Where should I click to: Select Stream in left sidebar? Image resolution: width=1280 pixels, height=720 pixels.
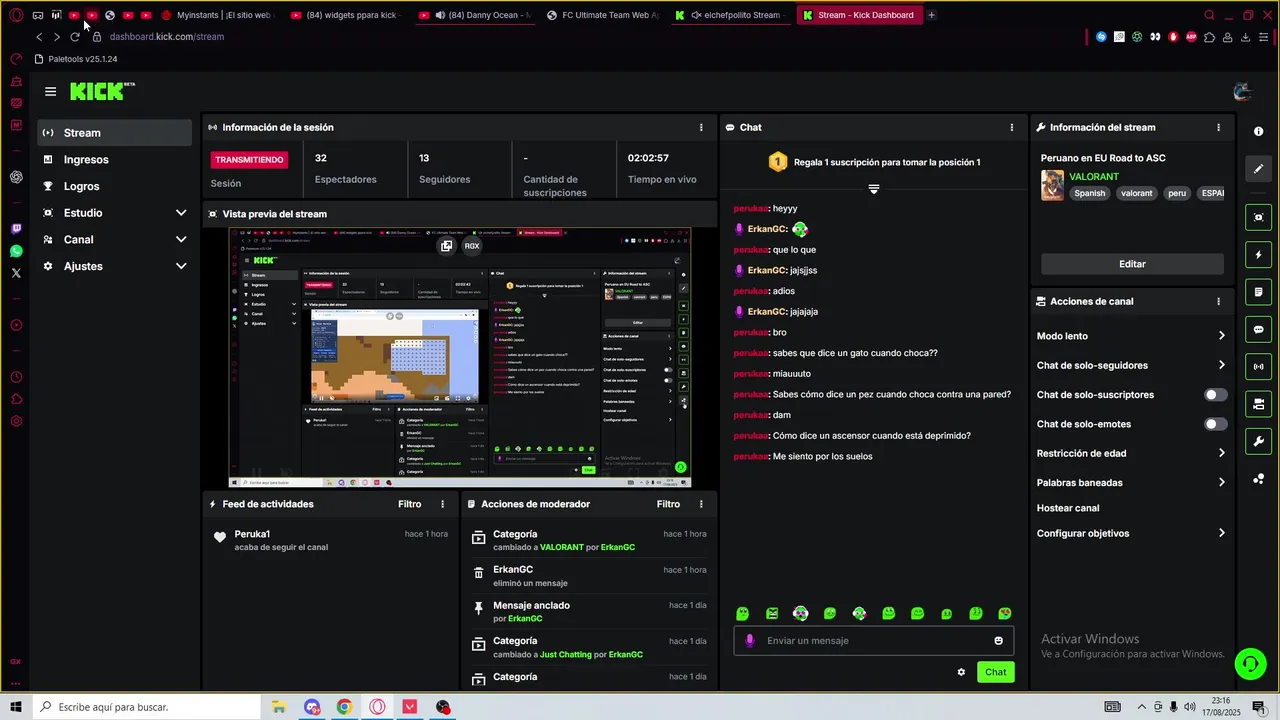(x=115, y=133)
